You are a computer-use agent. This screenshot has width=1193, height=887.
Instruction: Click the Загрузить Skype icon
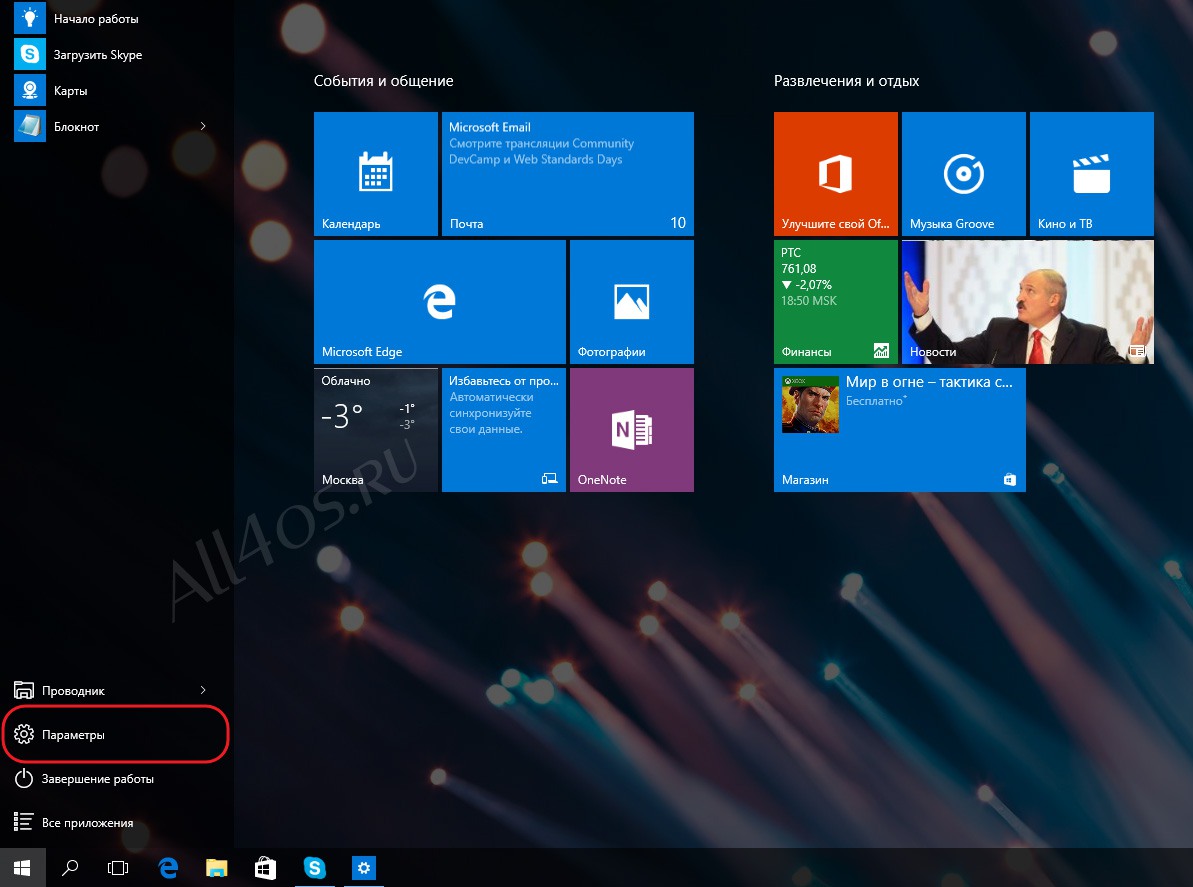point(30,54)
